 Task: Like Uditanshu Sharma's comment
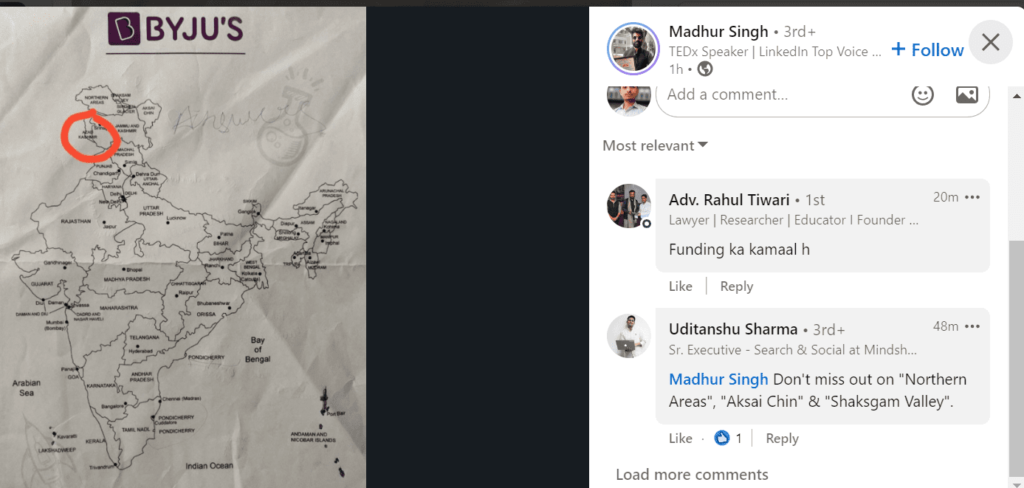680,438
